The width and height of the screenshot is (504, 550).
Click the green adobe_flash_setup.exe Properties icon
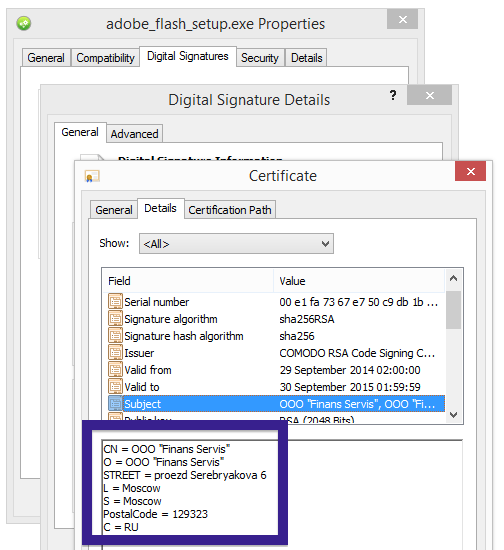click(x=24, y=24)
